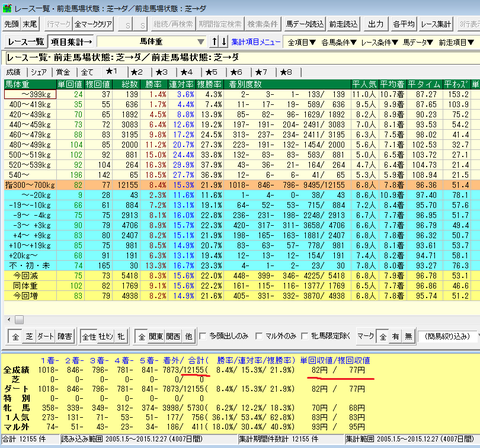
Task: Toggle the 全性 sex filter button
Action: click(89, 337)
